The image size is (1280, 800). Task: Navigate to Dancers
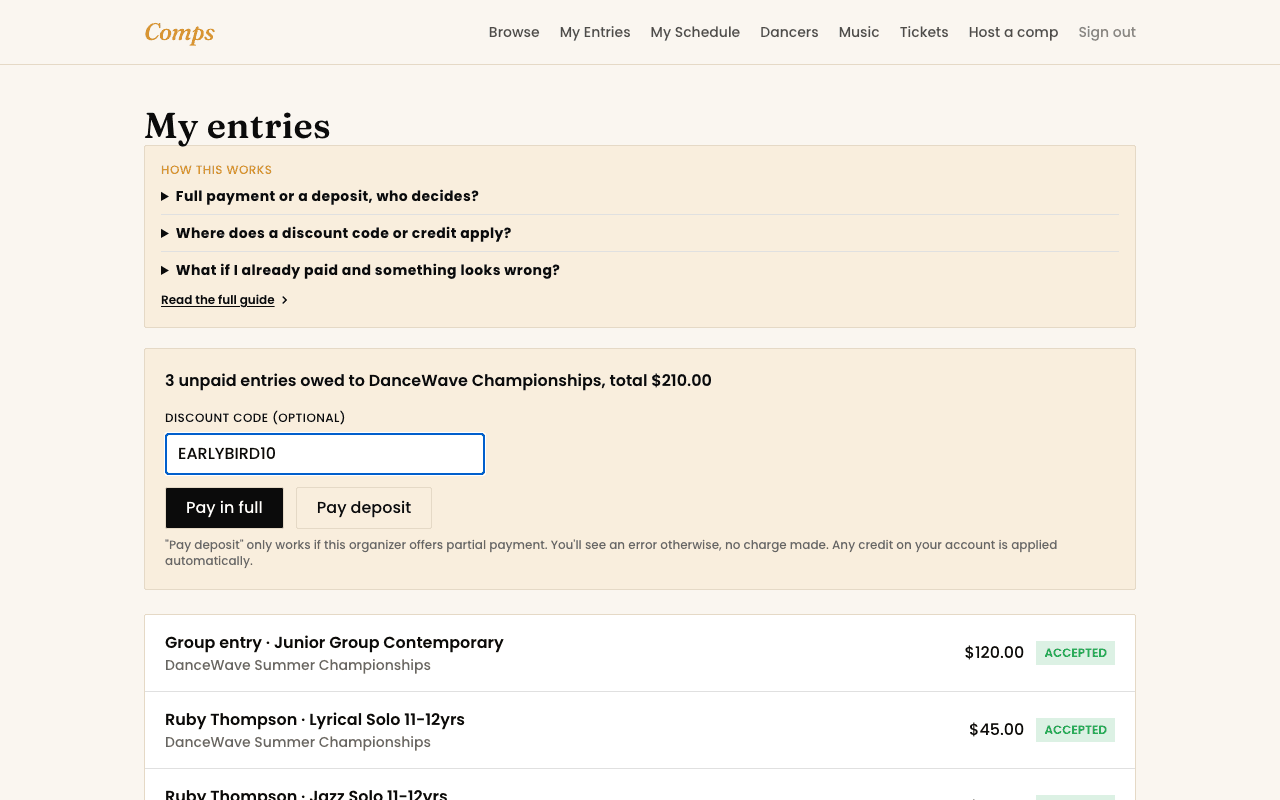[x=789, y=32]
